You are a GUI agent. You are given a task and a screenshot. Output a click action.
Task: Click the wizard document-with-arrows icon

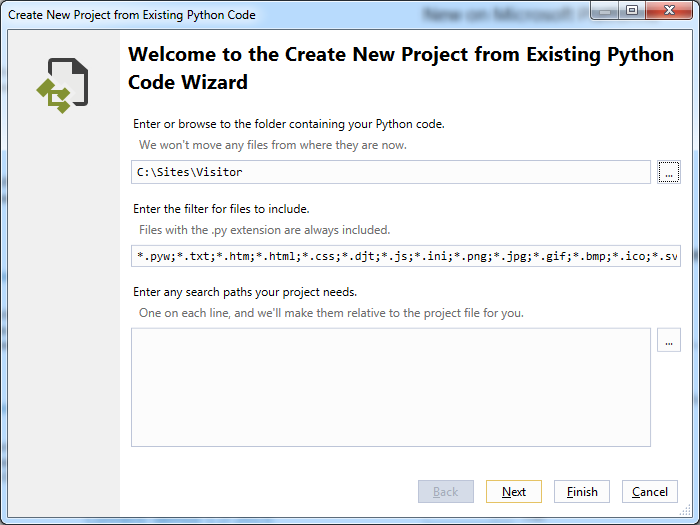[x=62, y=85]
